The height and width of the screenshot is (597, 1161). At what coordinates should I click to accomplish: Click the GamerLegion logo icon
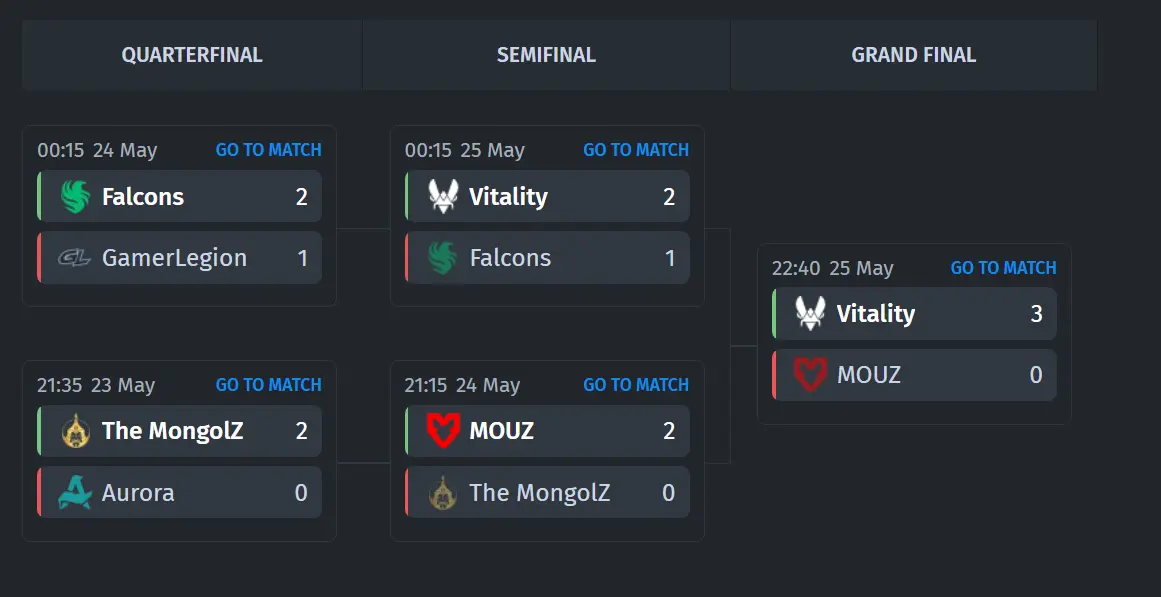click(x=75, y=258)
